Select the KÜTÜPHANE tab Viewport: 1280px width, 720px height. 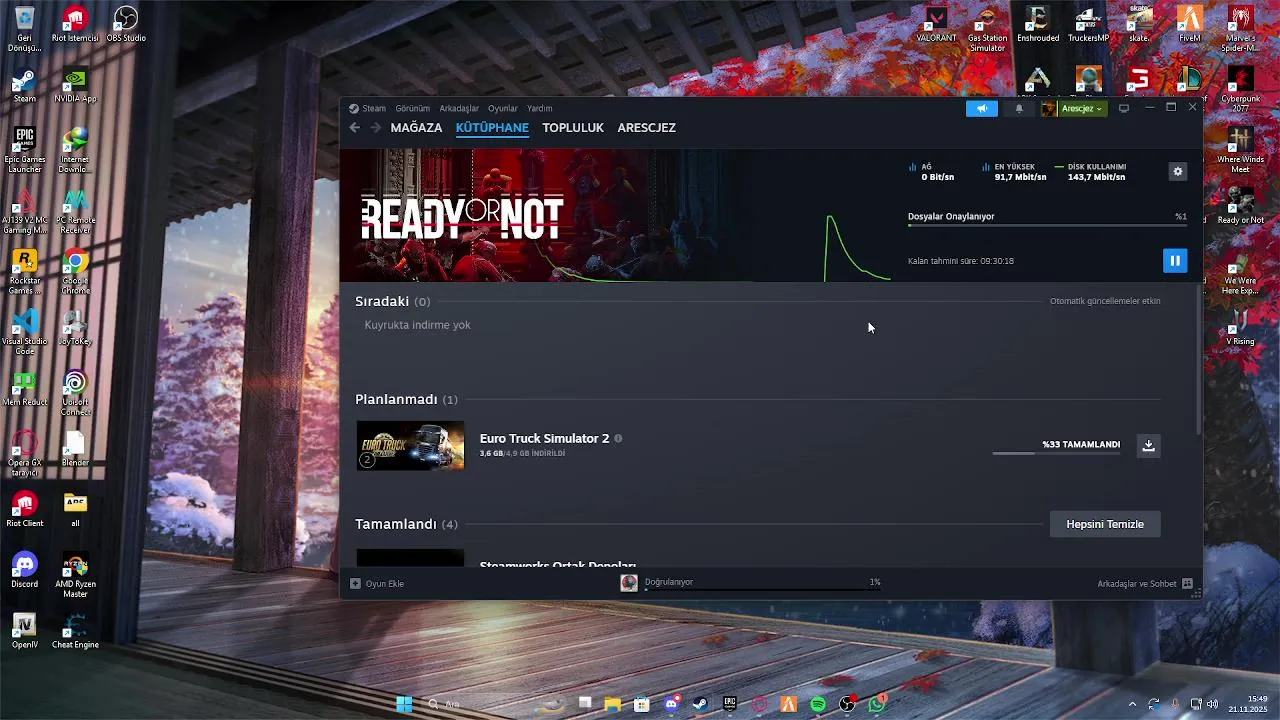492,128
